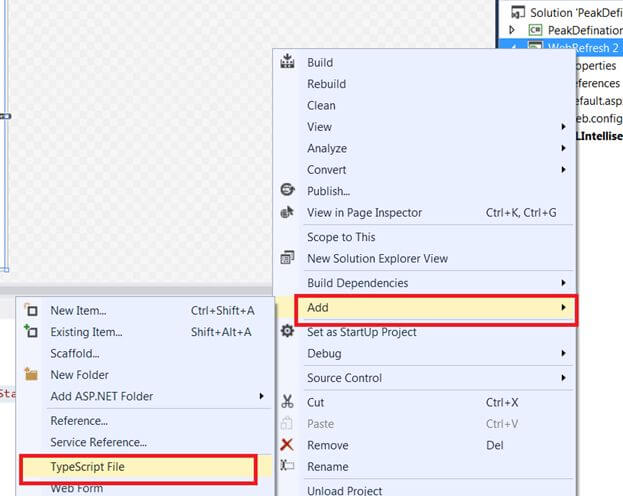This screenshot has height=496, width=623.
Task: Select the Source Control entry
Action: coord(425,378)
